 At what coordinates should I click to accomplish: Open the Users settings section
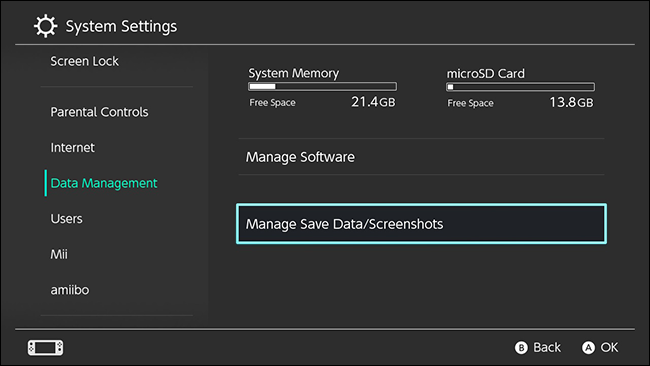pyautogui.click(x=66, y=219)
